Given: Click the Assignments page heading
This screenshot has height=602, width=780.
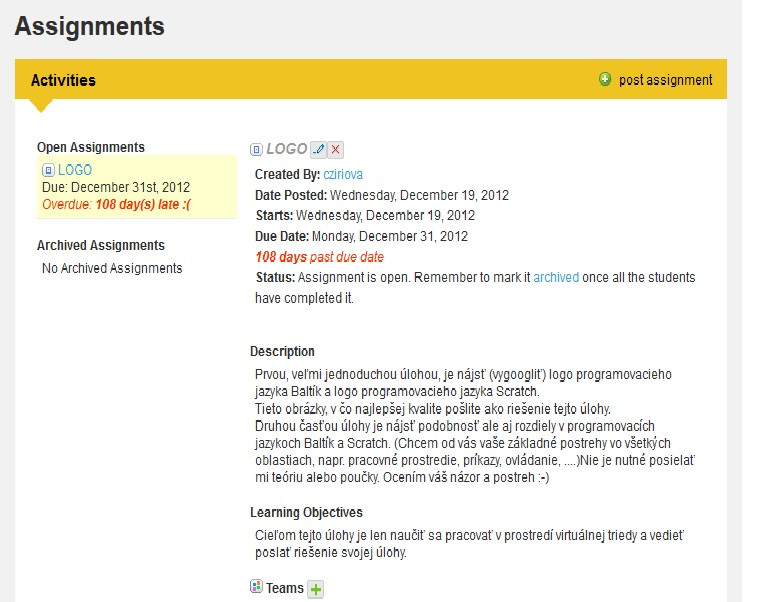Looking at the screenshot, I should [x=90, y=26].
